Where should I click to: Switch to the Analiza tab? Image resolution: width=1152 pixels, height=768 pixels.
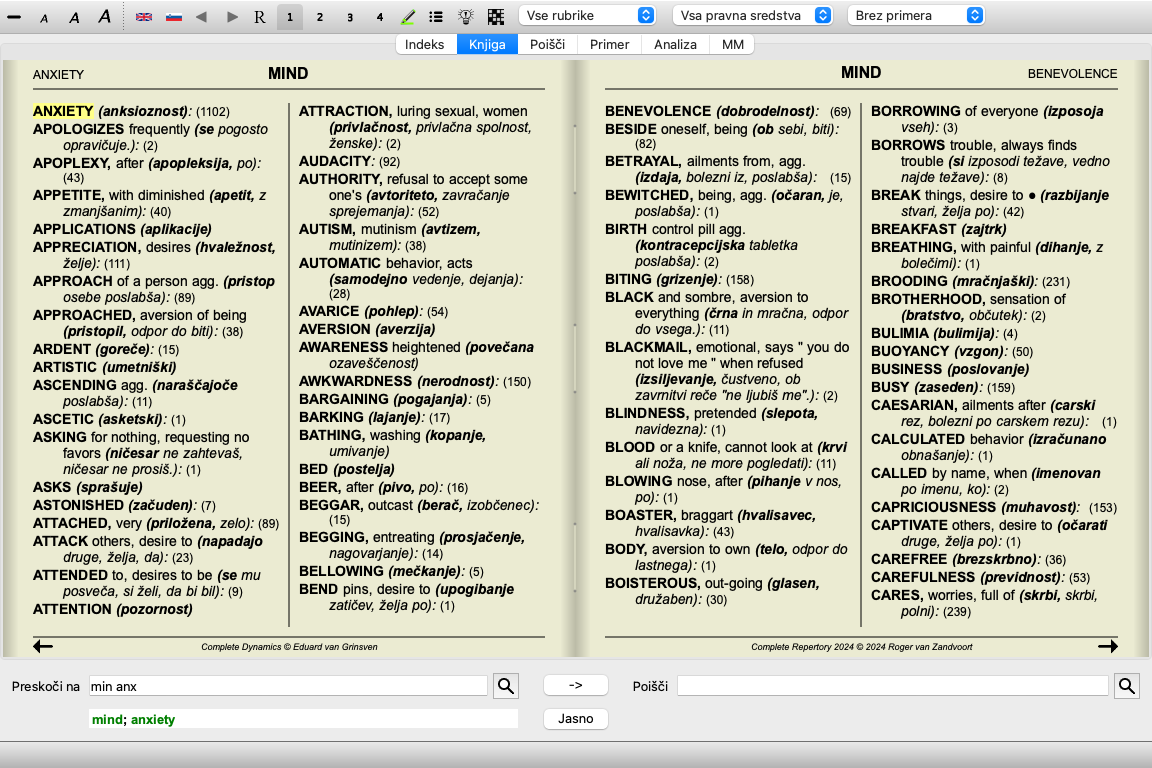[675, 44]
